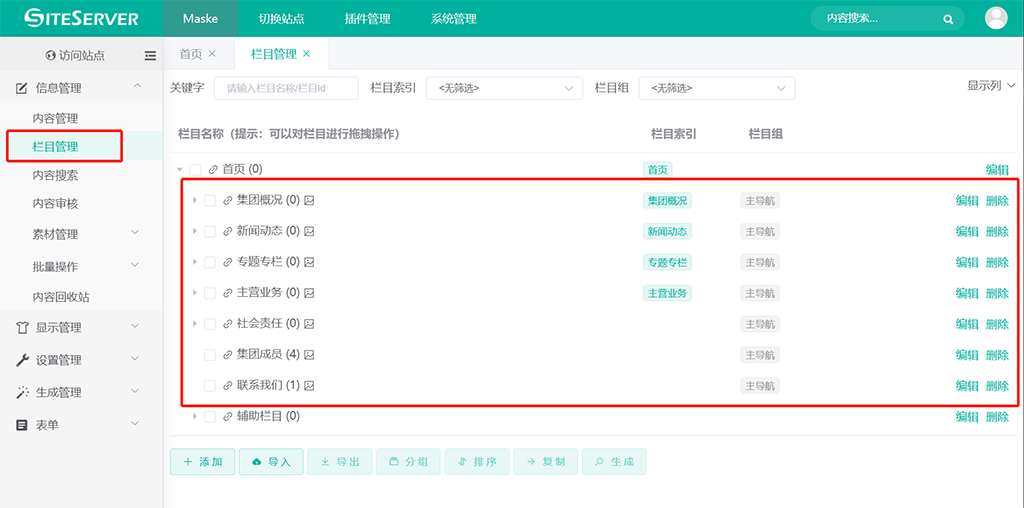Expand the 专题专栏 tree node
The image size is (1024, 508).
pyautogui.click(x=195, y=262)
